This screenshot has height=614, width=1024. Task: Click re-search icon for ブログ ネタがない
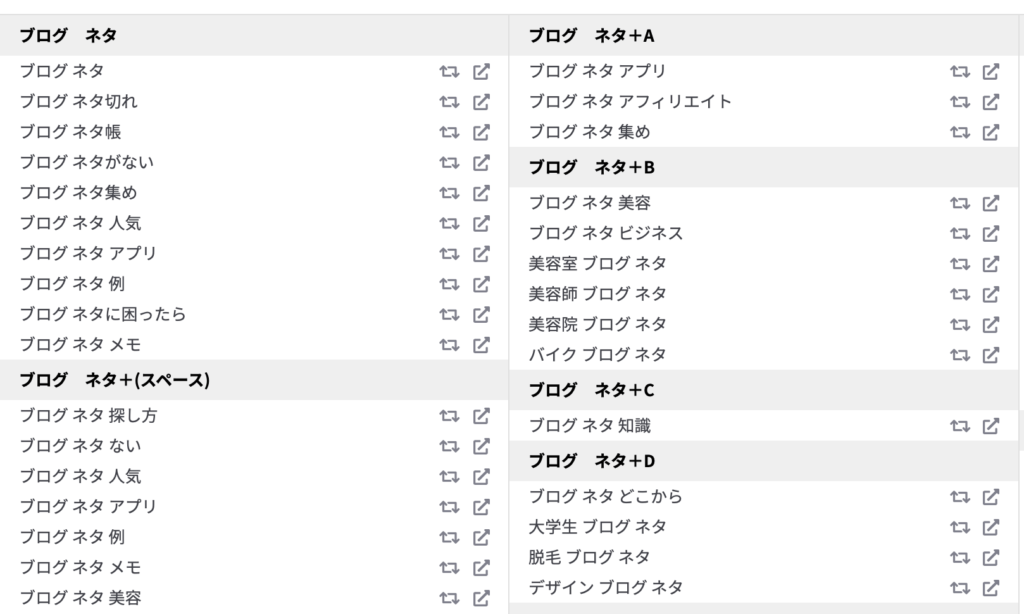(449, 163)
